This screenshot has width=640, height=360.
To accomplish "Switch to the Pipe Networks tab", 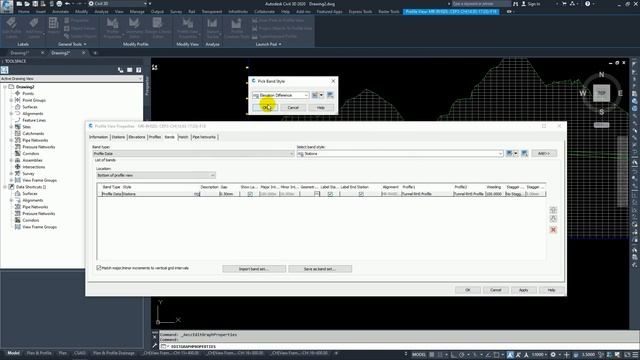I will coord(204,137).
